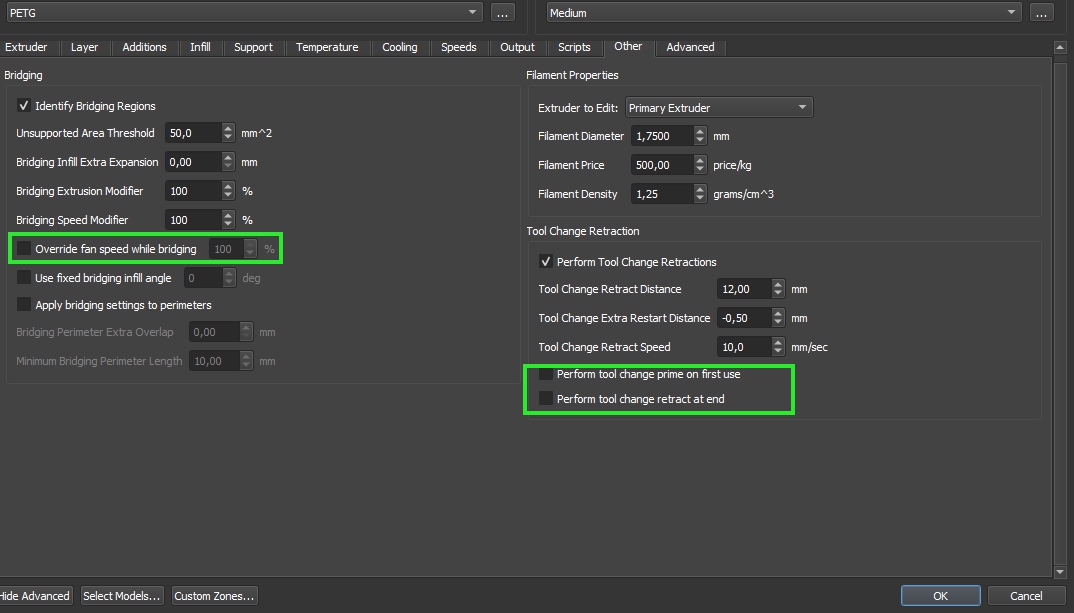This screenshot has height=613, width=1074.
Task: Open the Cooling tab
Action: pyautogui.click(x=399, y=47)
